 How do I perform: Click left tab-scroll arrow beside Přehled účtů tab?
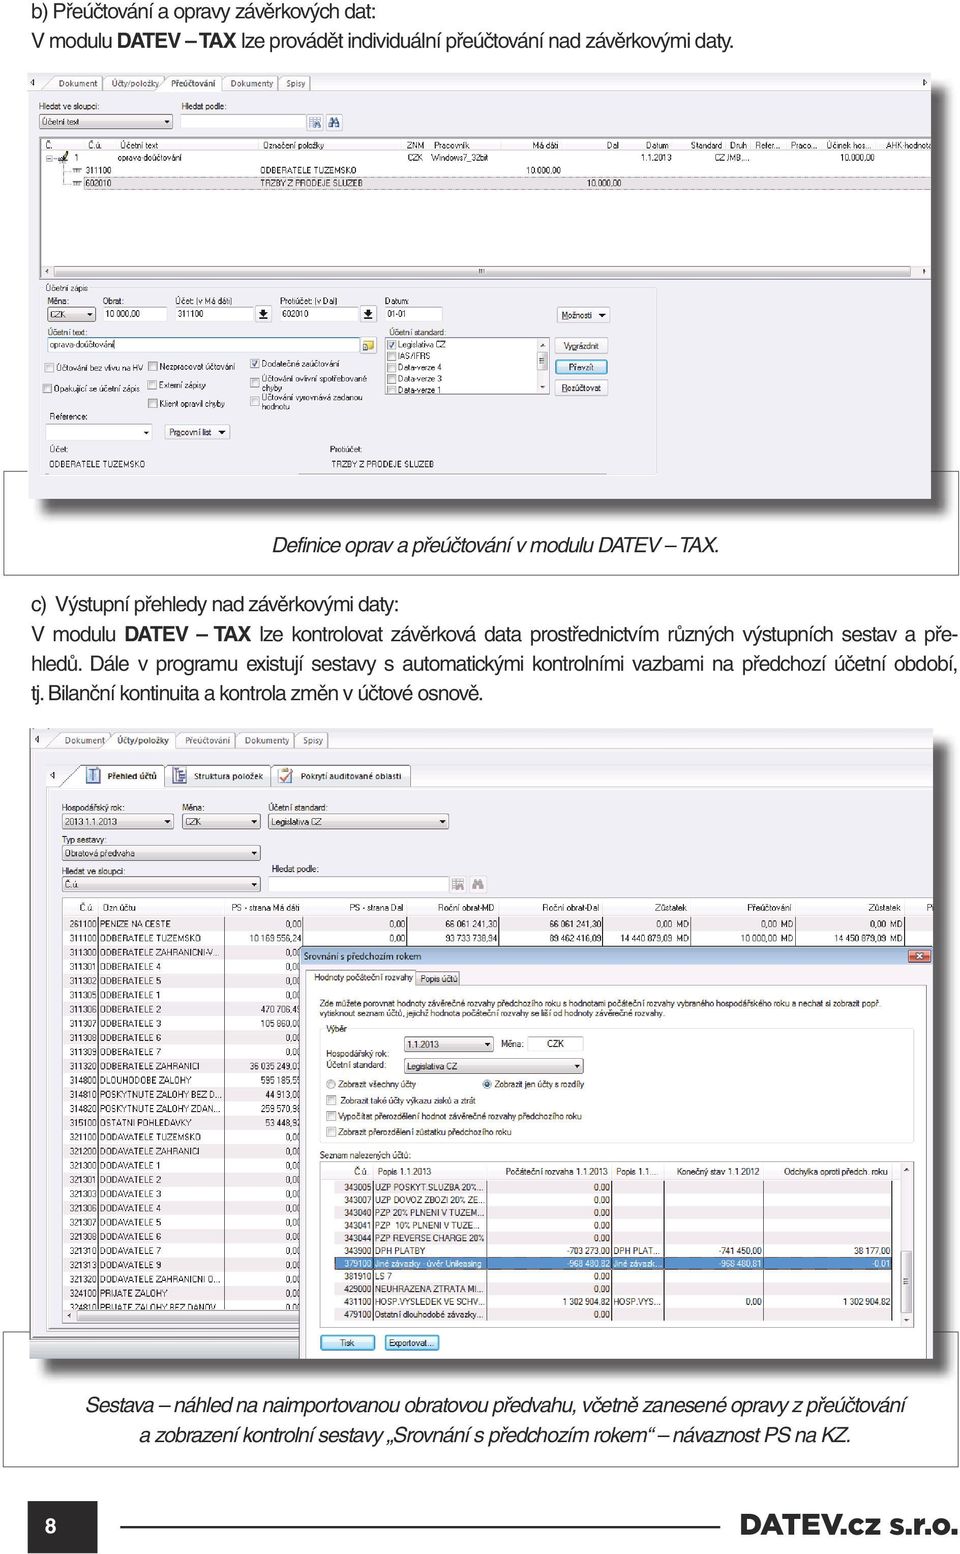point(52,776)
